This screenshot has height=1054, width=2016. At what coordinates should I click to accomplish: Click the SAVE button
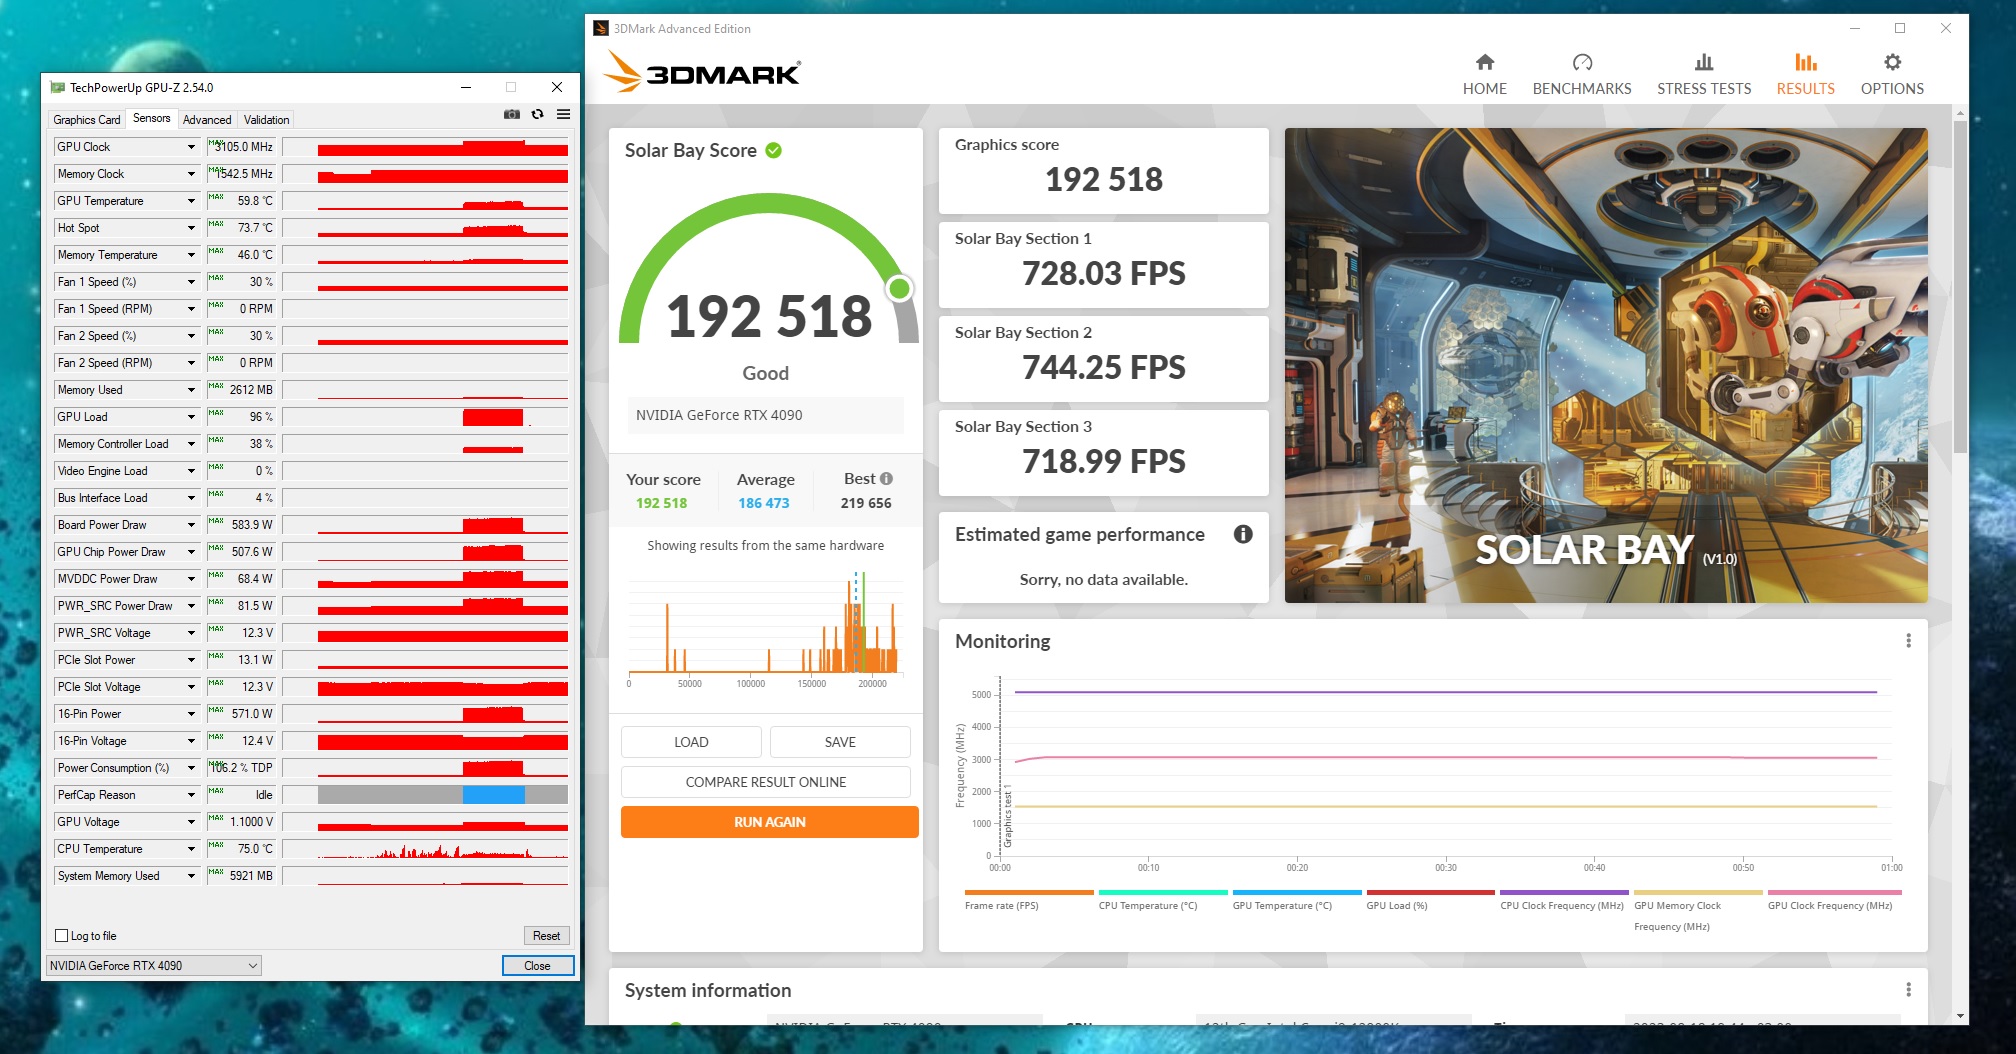point(840,742)
